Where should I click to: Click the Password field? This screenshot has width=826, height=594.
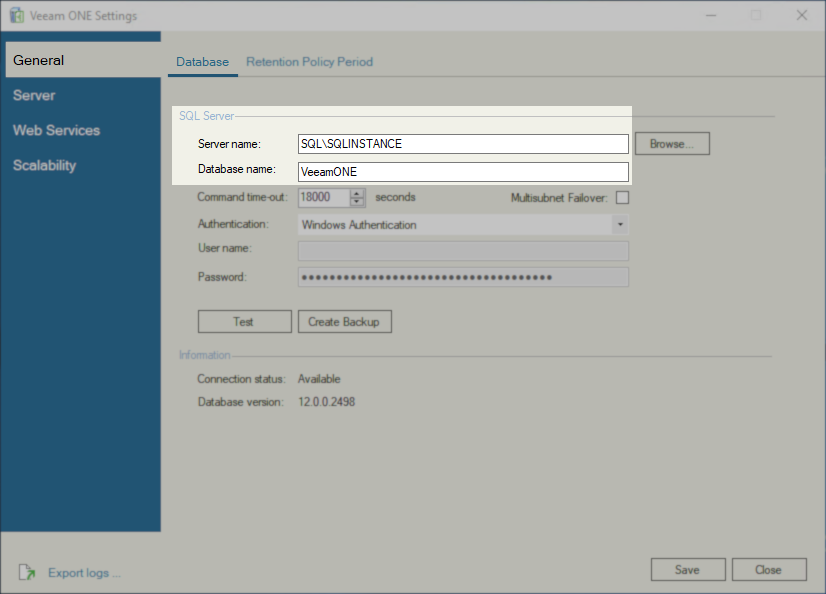click(x=463, y=277)
